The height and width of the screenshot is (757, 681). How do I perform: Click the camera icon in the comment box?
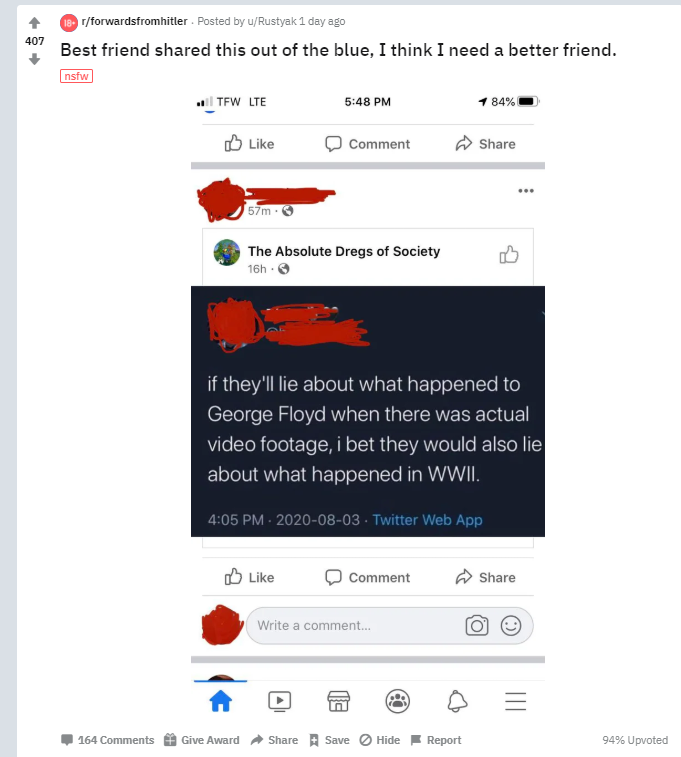(x=477, y=626)
